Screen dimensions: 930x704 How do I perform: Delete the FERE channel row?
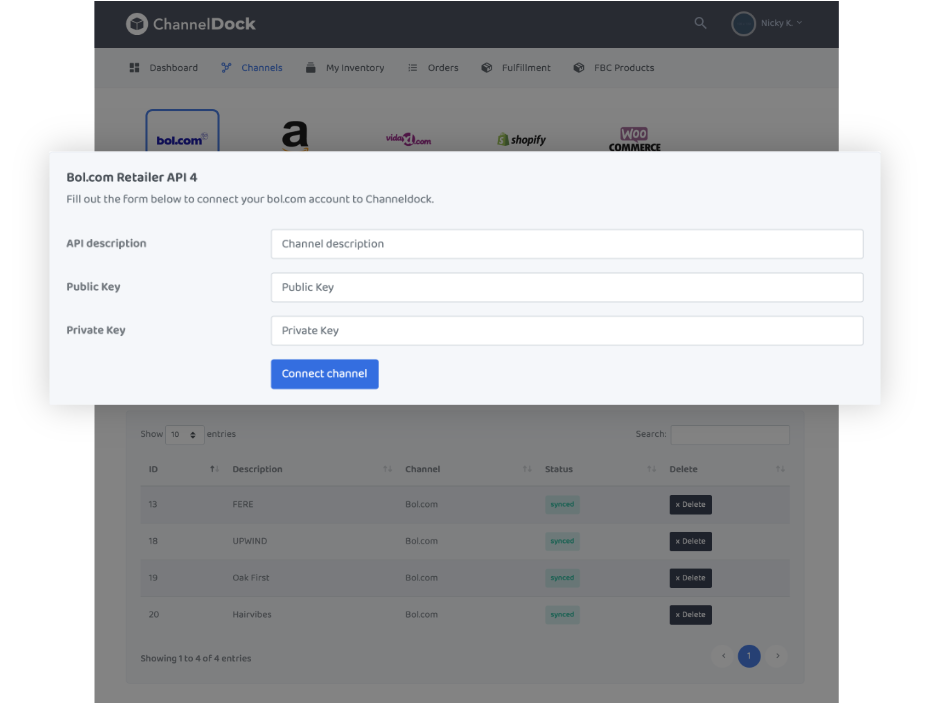coord(690,505)
